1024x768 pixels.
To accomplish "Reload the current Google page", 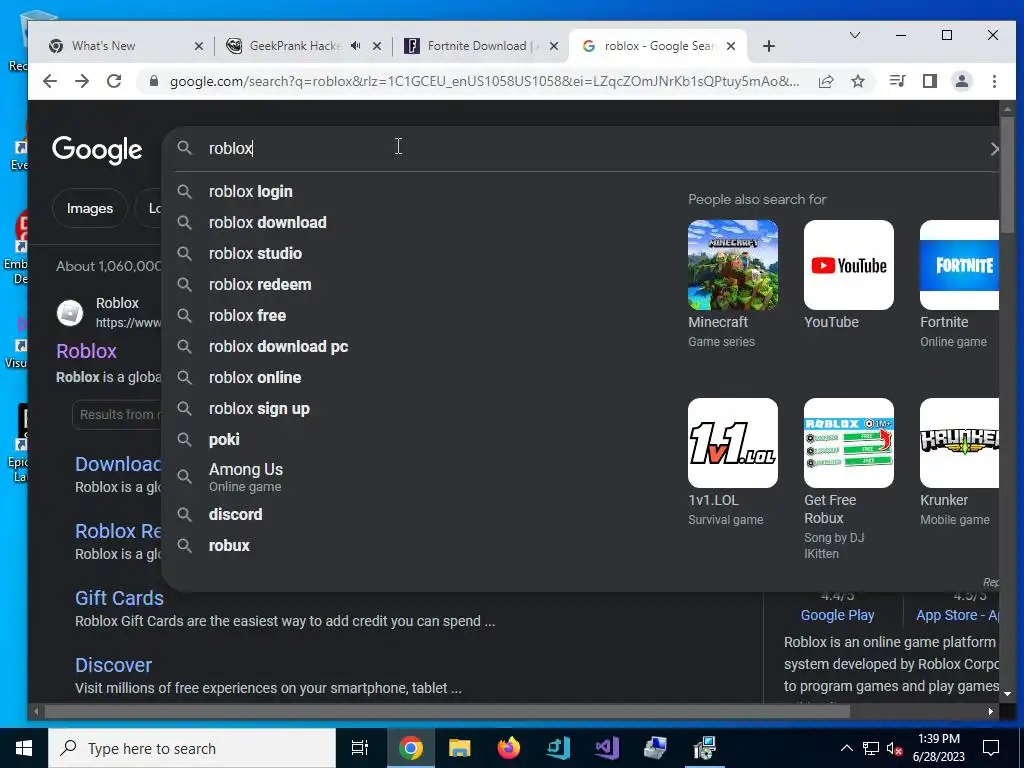I will [114, 81].
